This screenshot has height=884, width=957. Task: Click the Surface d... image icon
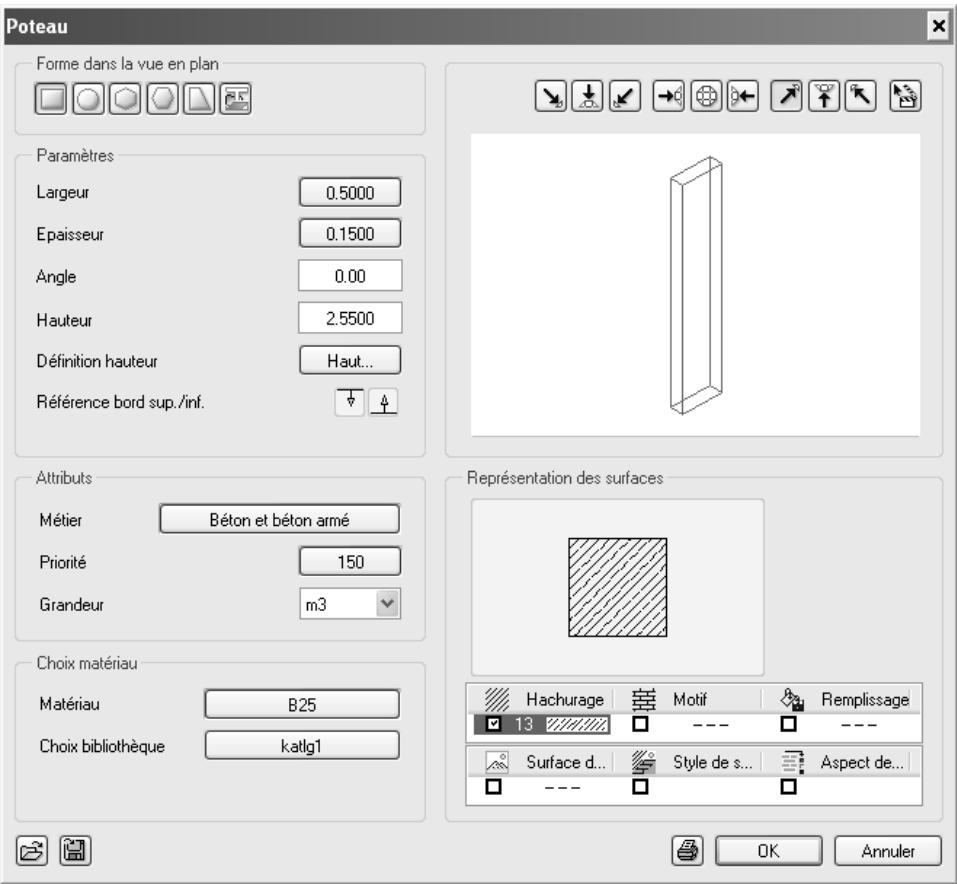pyautogui.click(x=497, y=762)
